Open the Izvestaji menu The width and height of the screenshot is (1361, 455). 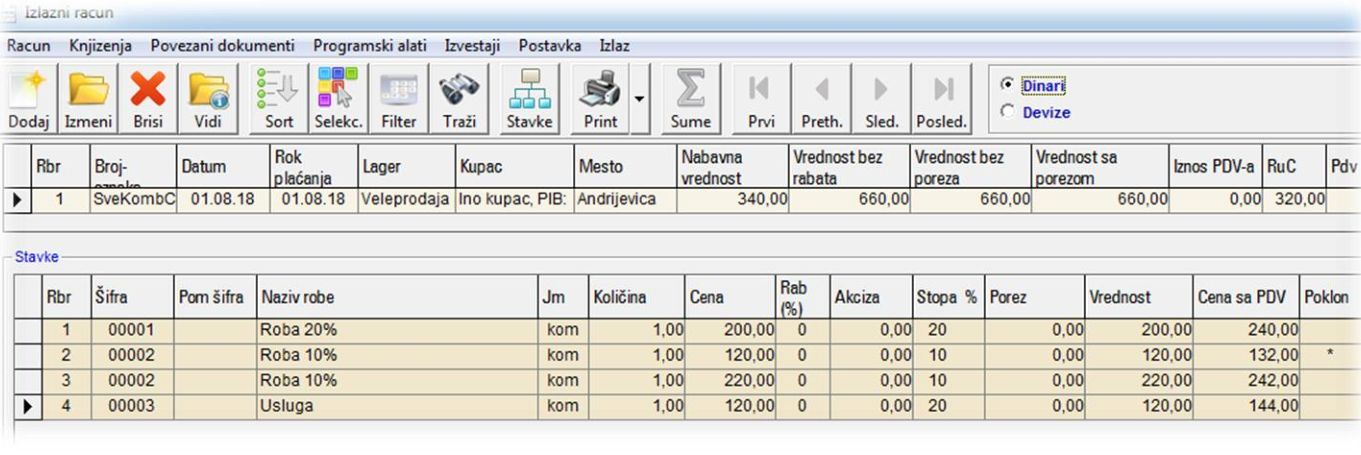pos(472,46)
